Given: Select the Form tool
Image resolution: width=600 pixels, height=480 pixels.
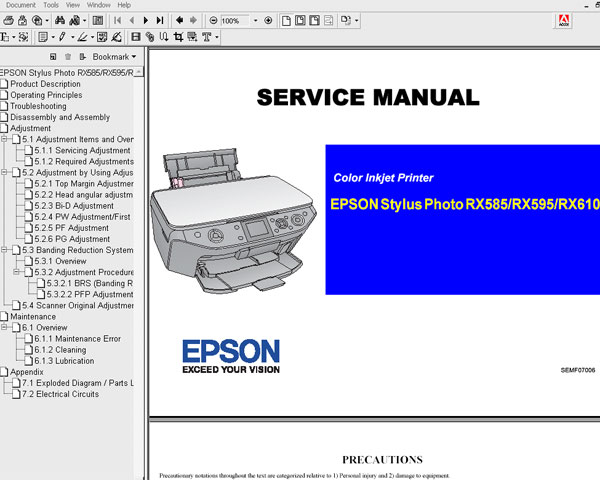Looking at the screenshot, I should tap(192, 37).
